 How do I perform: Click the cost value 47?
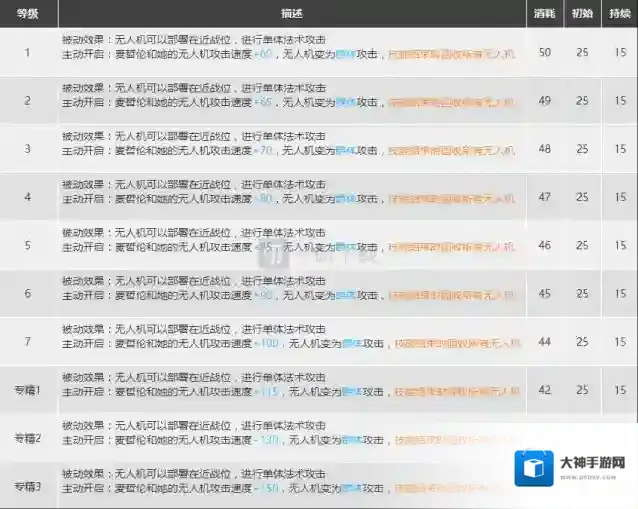(x=544, y=197)
